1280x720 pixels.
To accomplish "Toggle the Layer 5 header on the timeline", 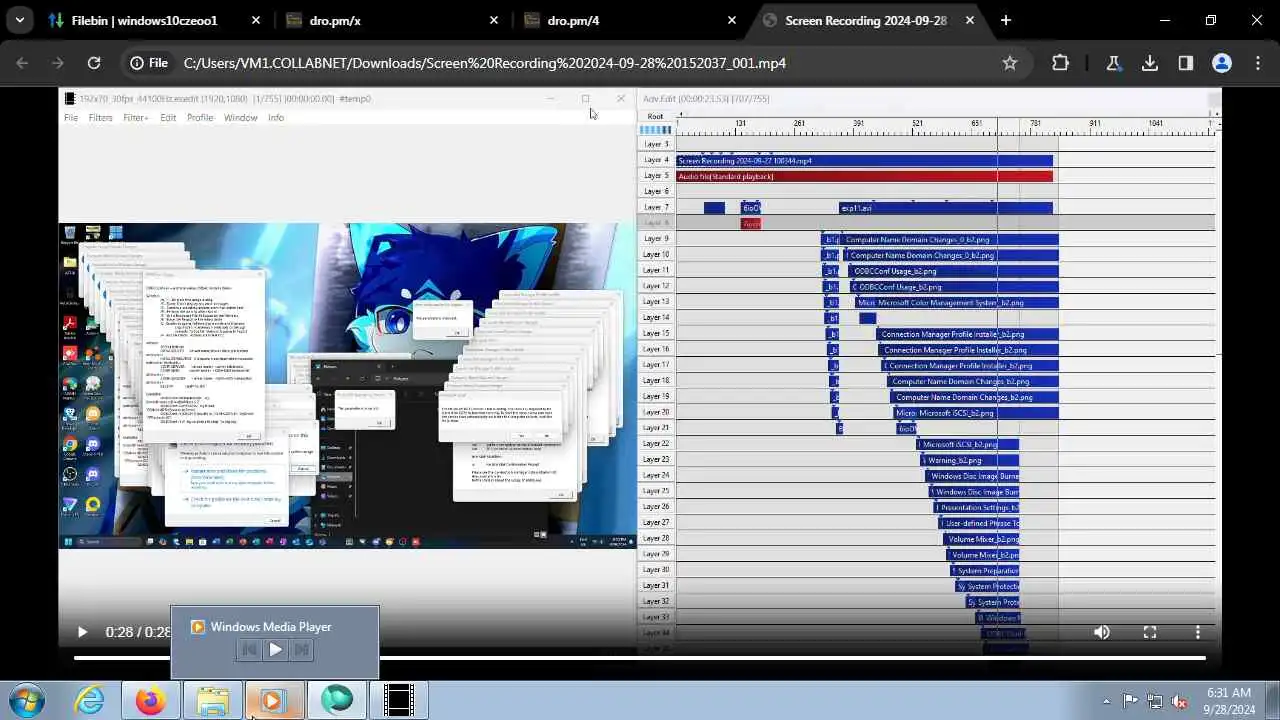I will (x=656, y=176).
